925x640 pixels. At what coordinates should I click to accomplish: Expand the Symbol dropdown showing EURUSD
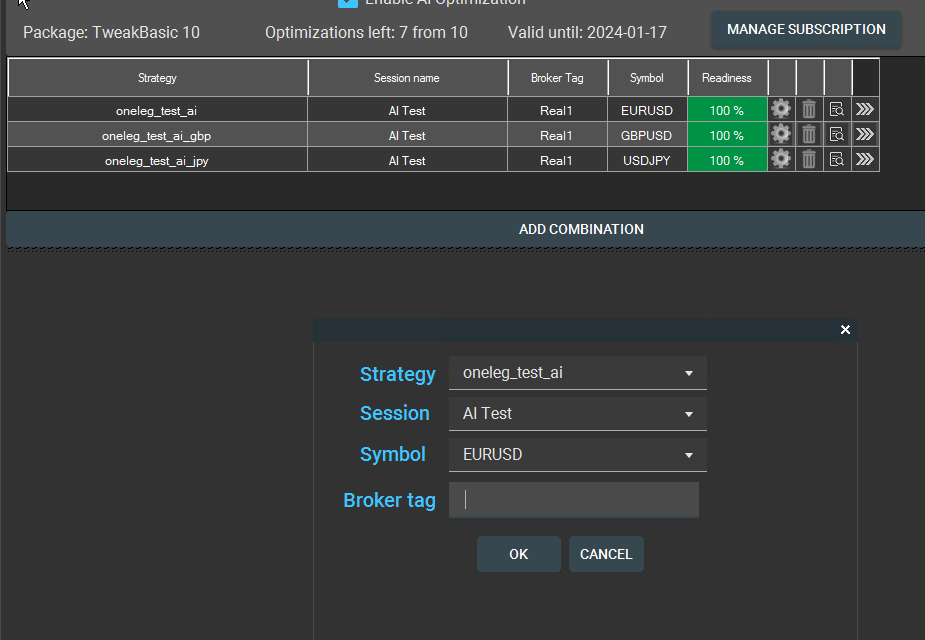click(577, 455)
